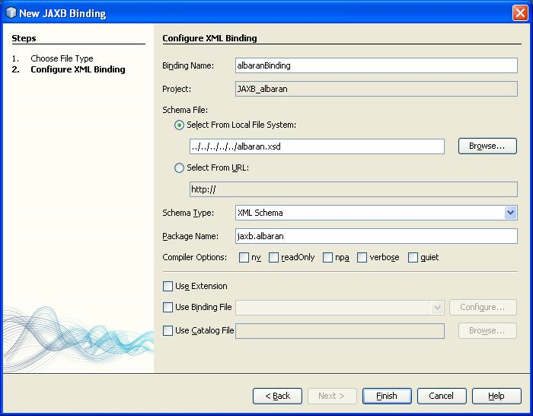Click the Catalog File path field
Viewport: 533px width, 416px height.
coord(340,331)
